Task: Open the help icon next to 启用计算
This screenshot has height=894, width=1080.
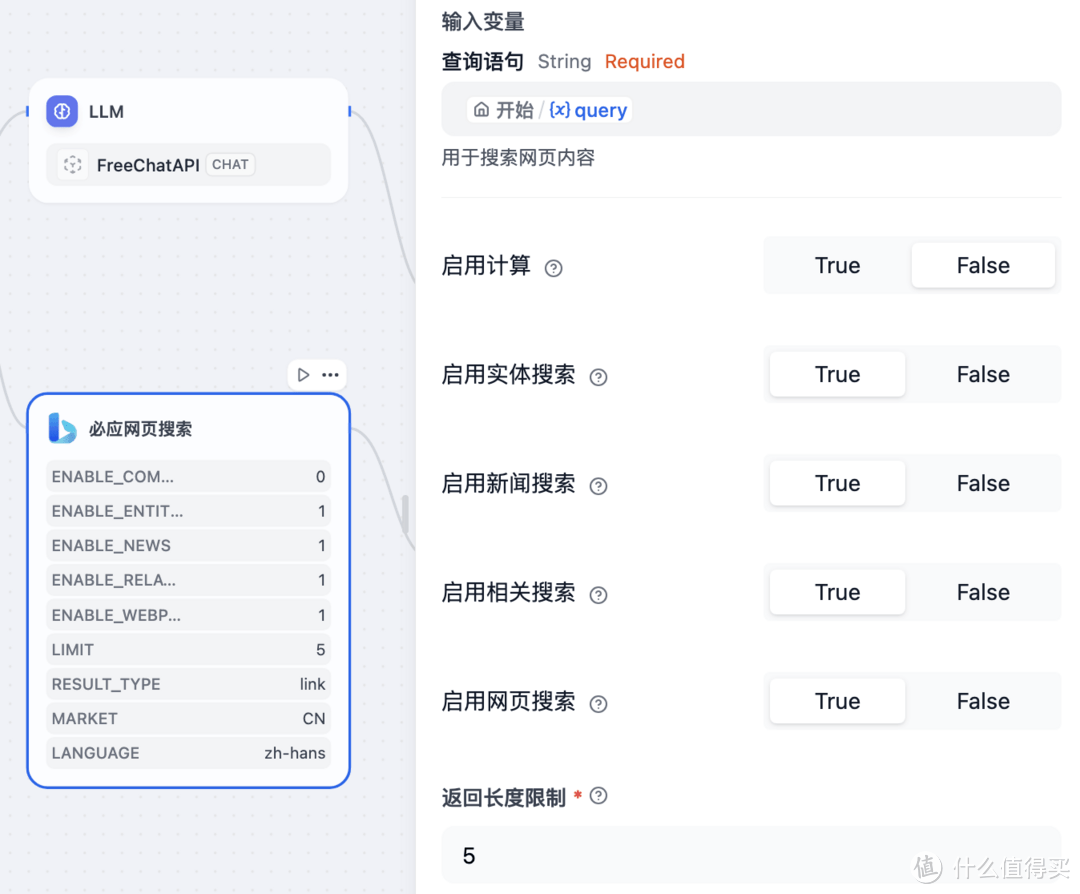Action: point(553,268)
